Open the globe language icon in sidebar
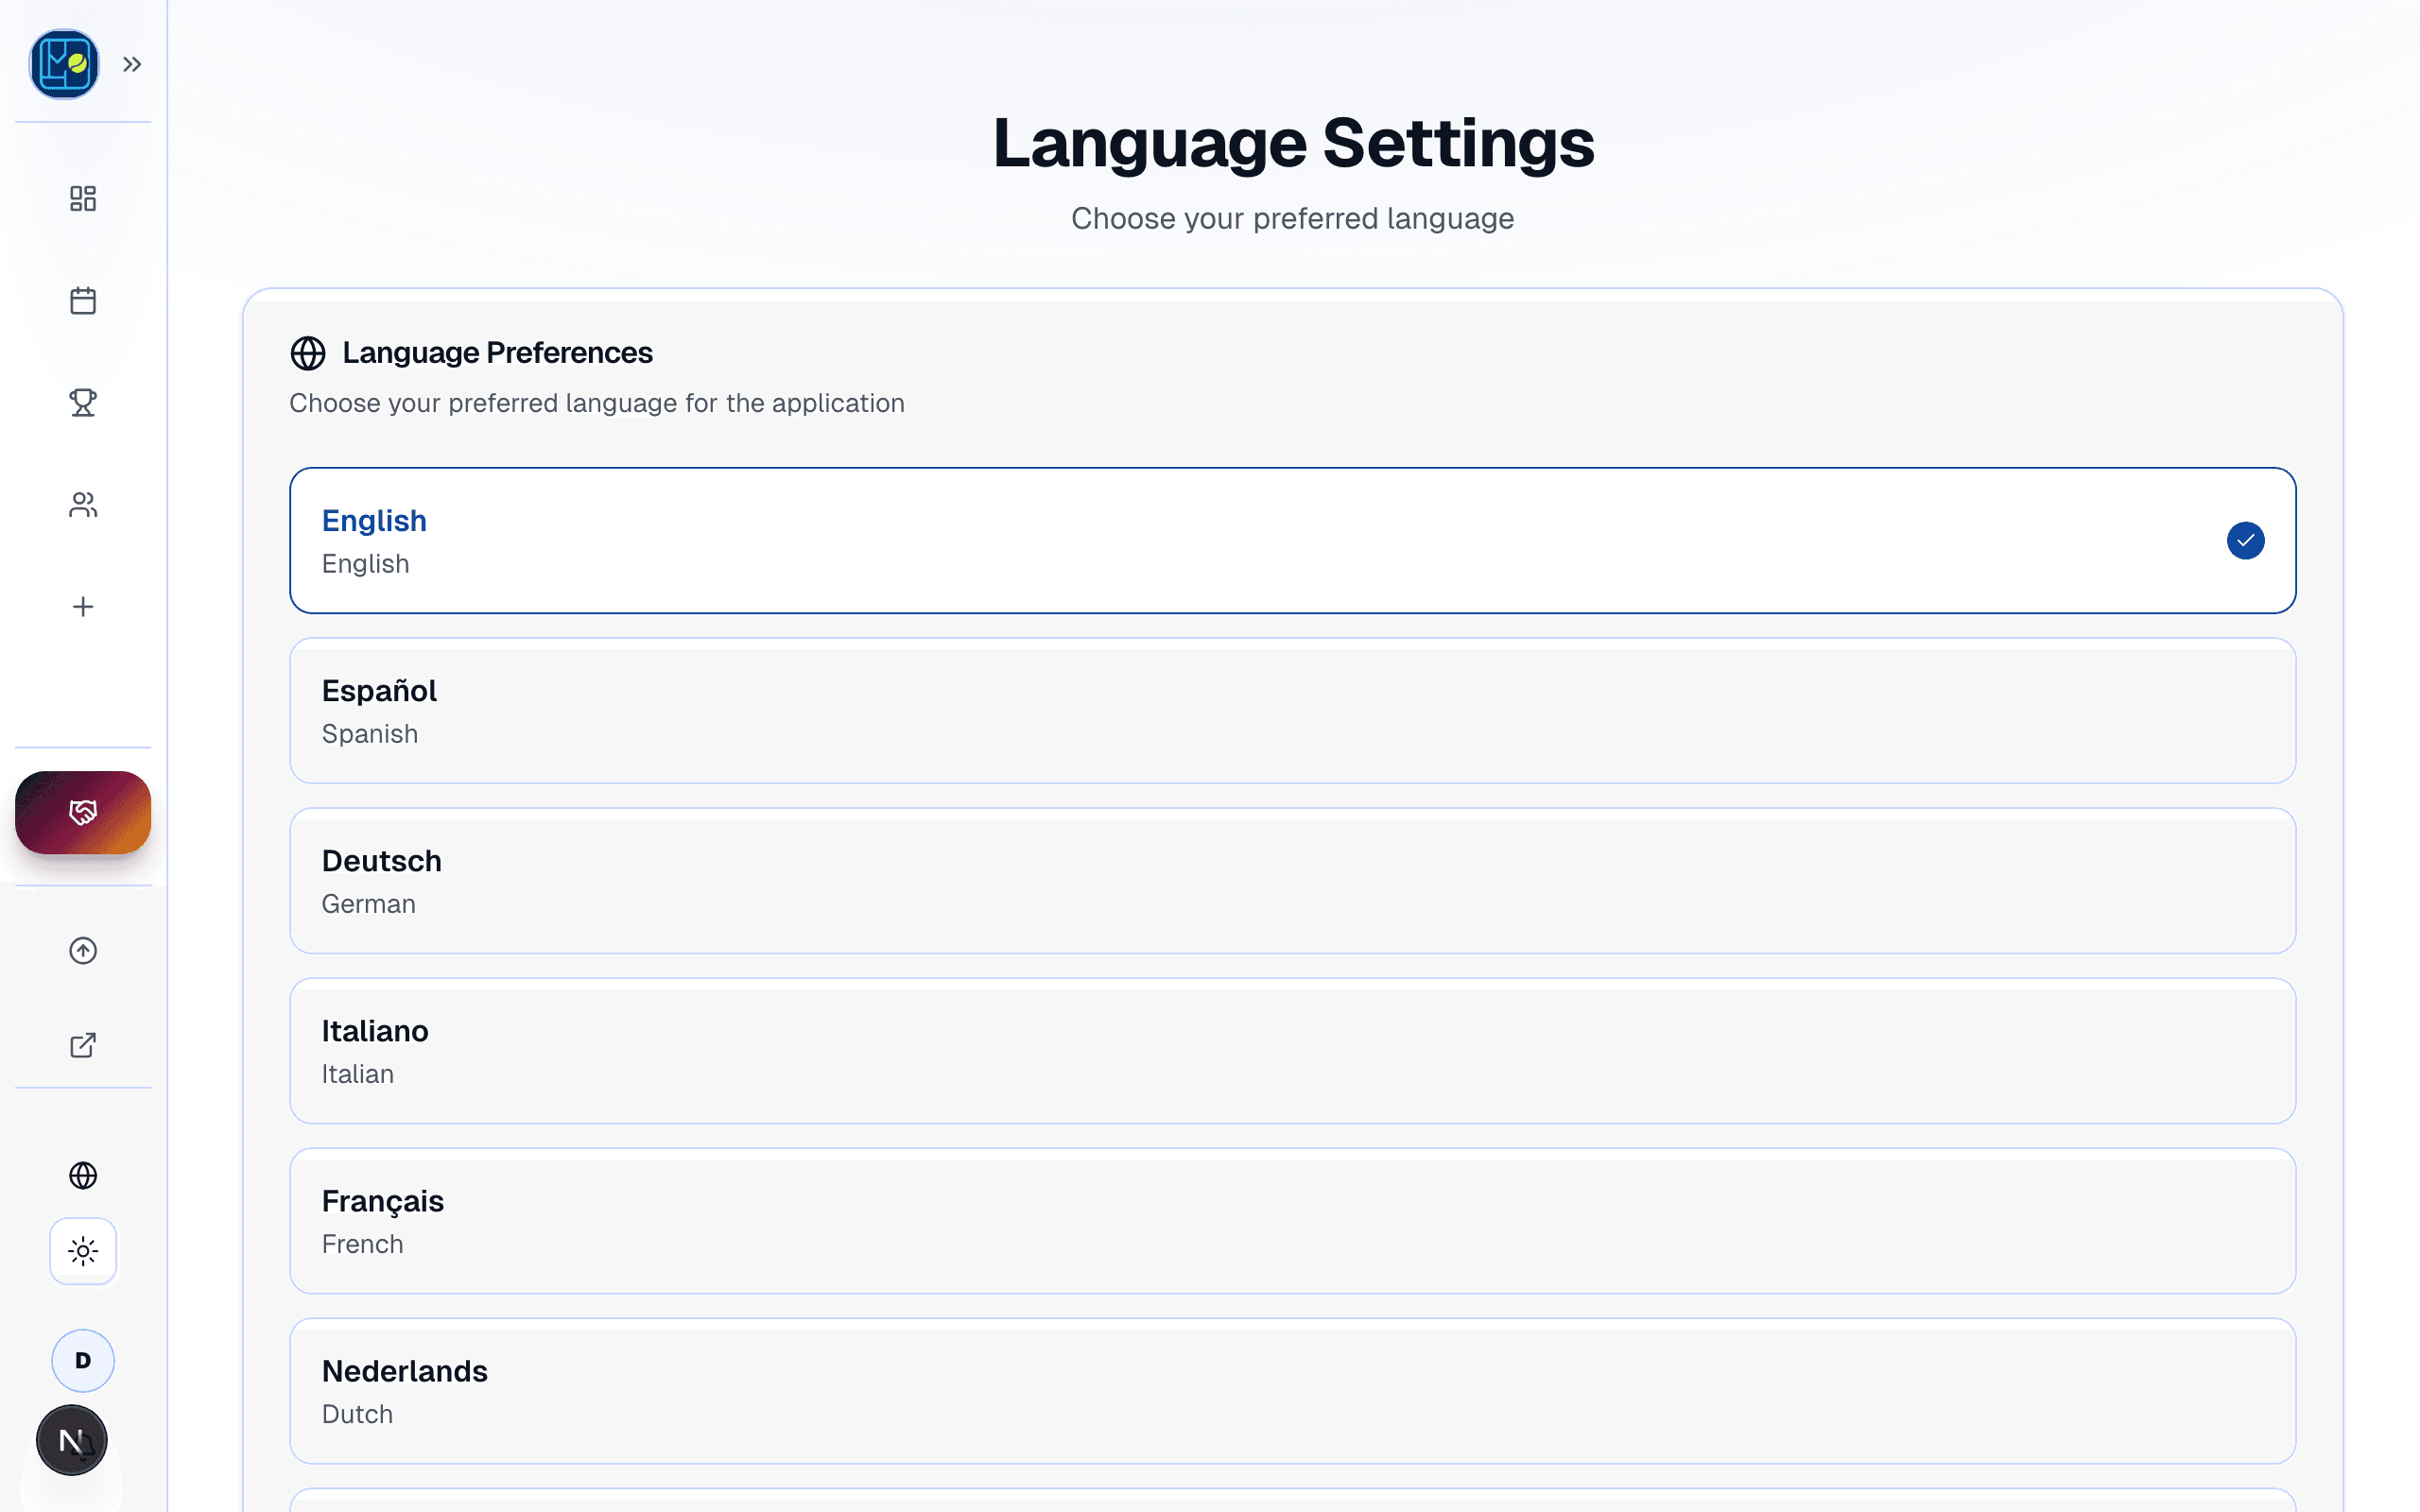 [x=83, y=1175]
